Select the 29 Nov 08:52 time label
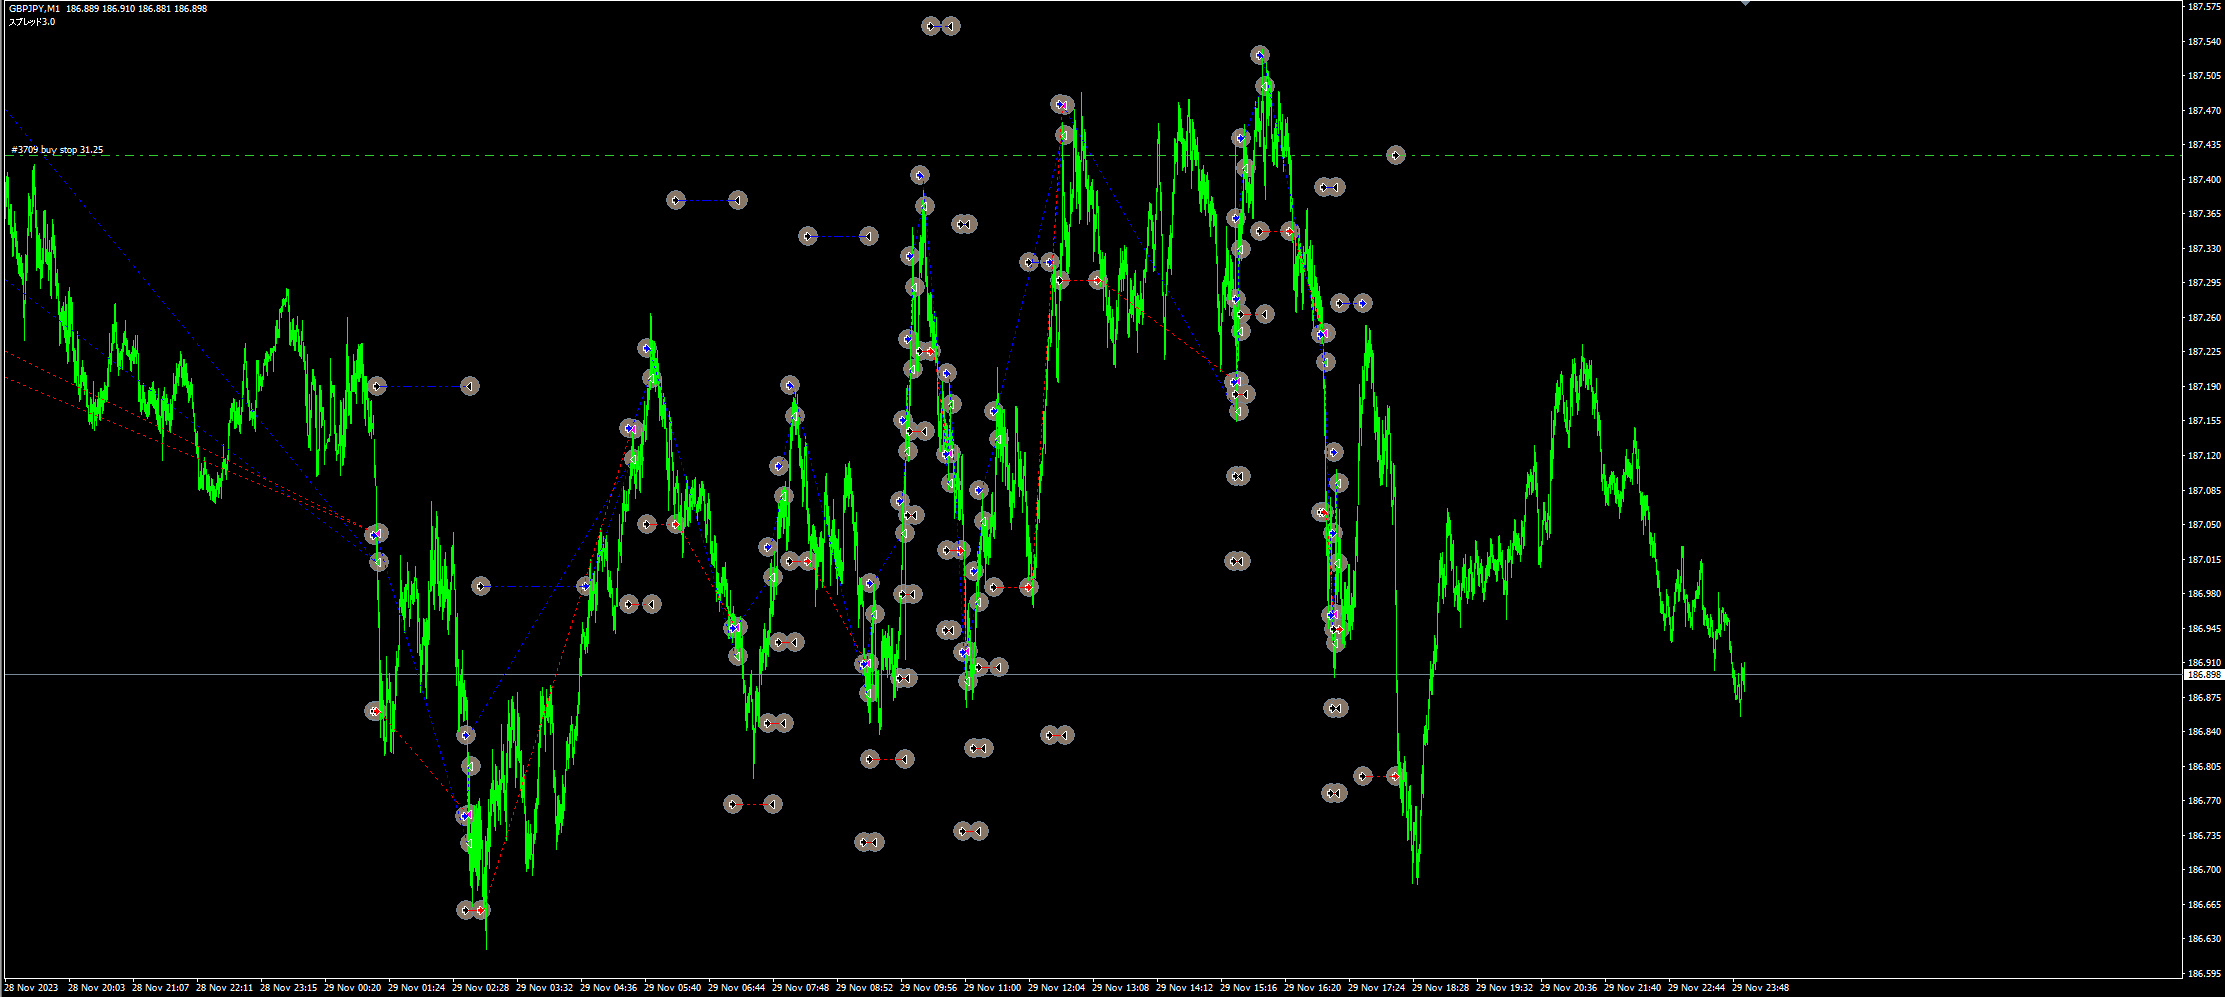Viewport: 2225px width, 997px height. click(865, 988)
